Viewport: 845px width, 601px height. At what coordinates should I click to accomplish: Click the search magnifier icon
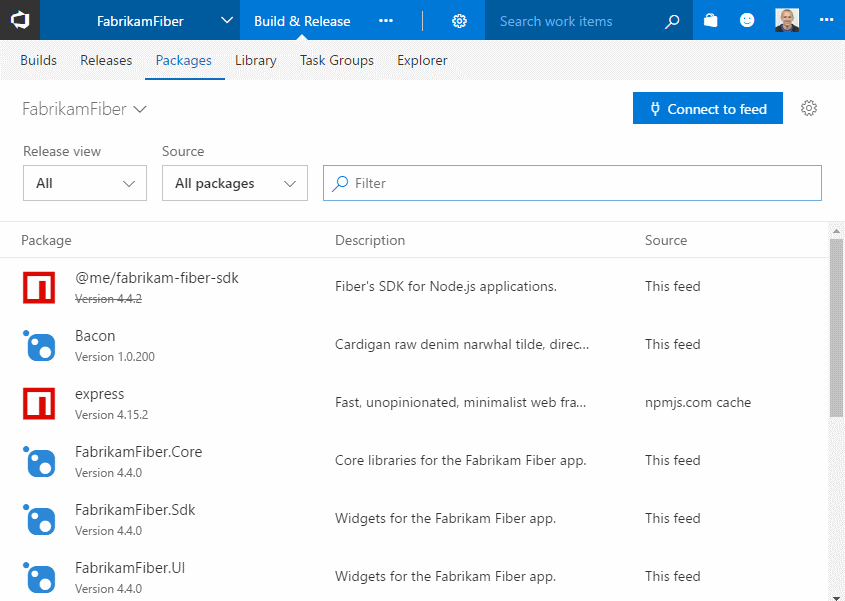[672, 21]
